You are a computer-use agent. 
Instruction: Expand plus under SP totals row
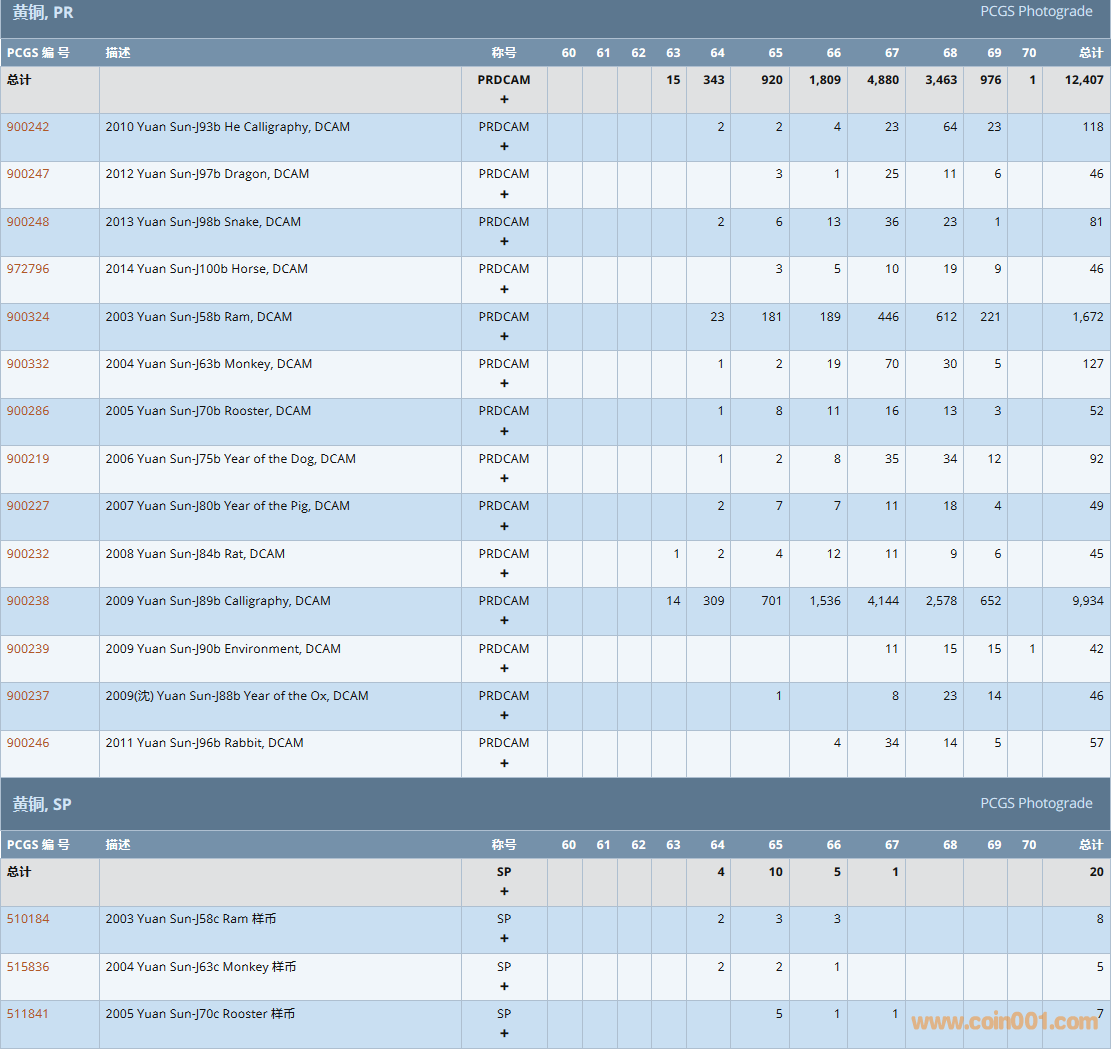point(504,891)
